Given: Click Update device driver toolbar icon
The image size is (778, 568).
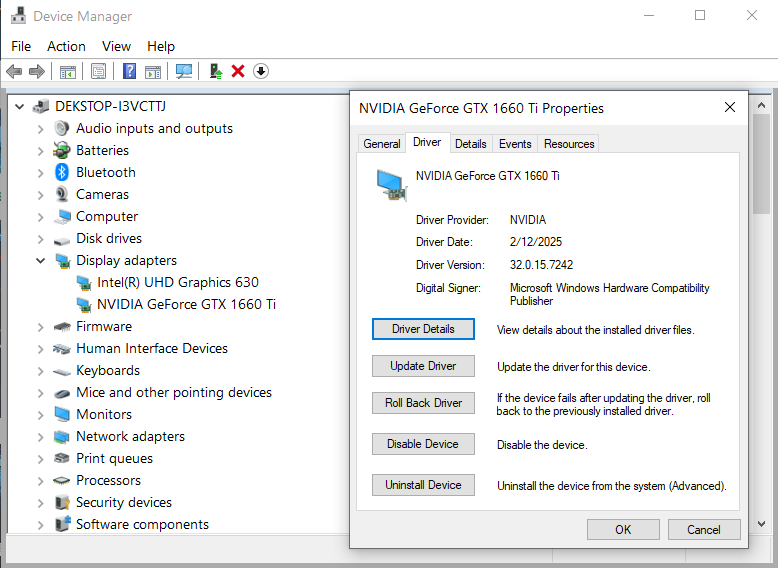Looking at the screenshot, I should [x=215, y=71].
